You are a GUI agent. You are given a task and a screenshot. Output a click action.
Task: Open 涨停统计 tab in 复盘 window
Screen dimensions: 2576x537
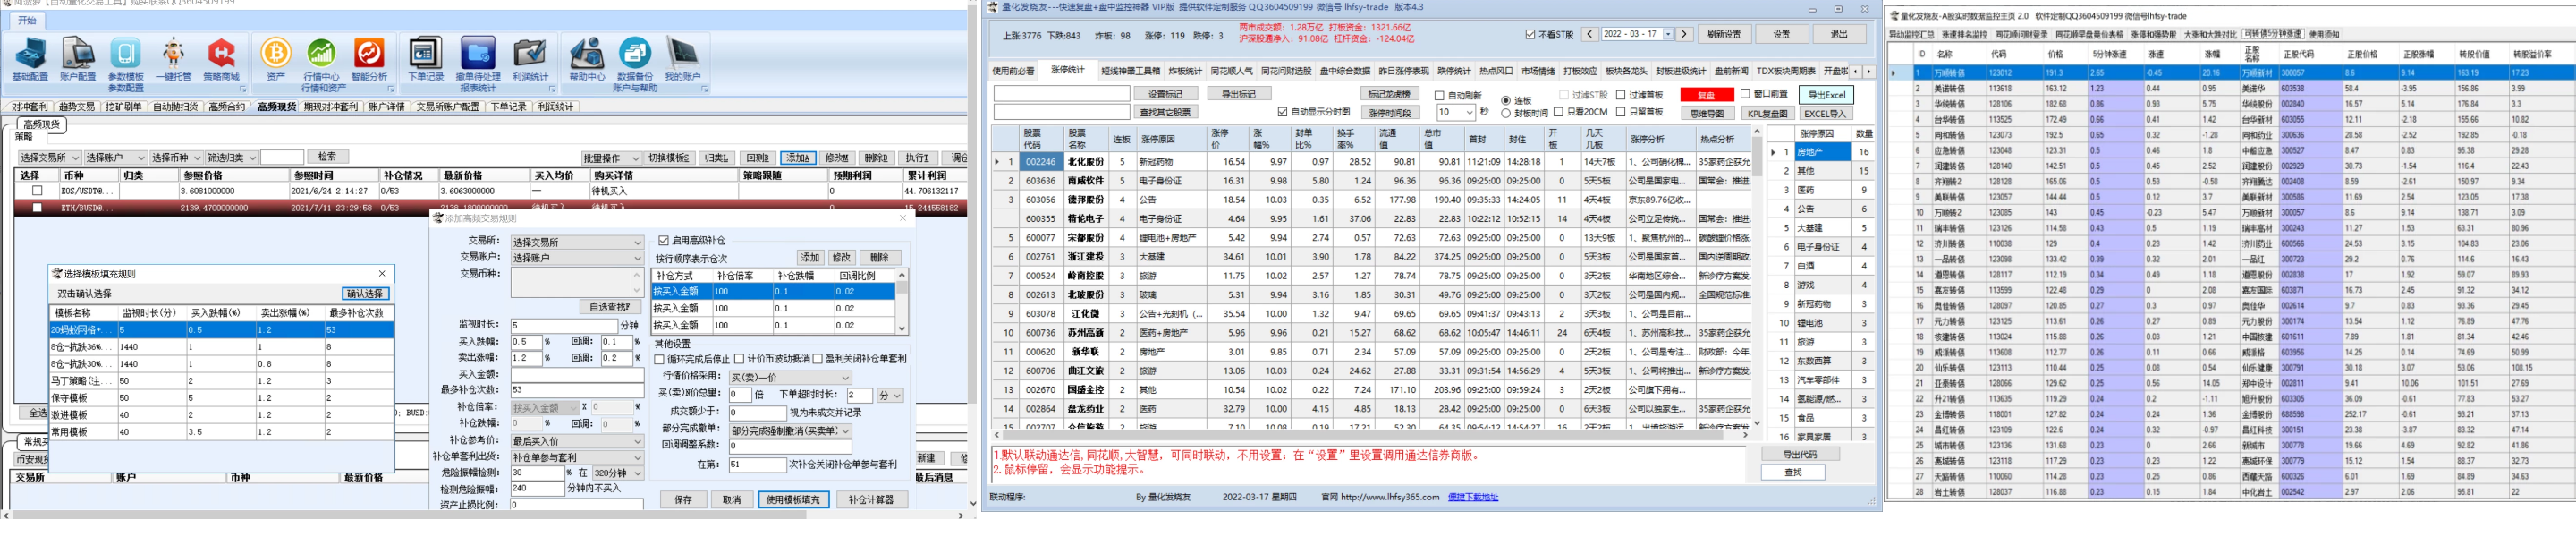pos(1068,70)
